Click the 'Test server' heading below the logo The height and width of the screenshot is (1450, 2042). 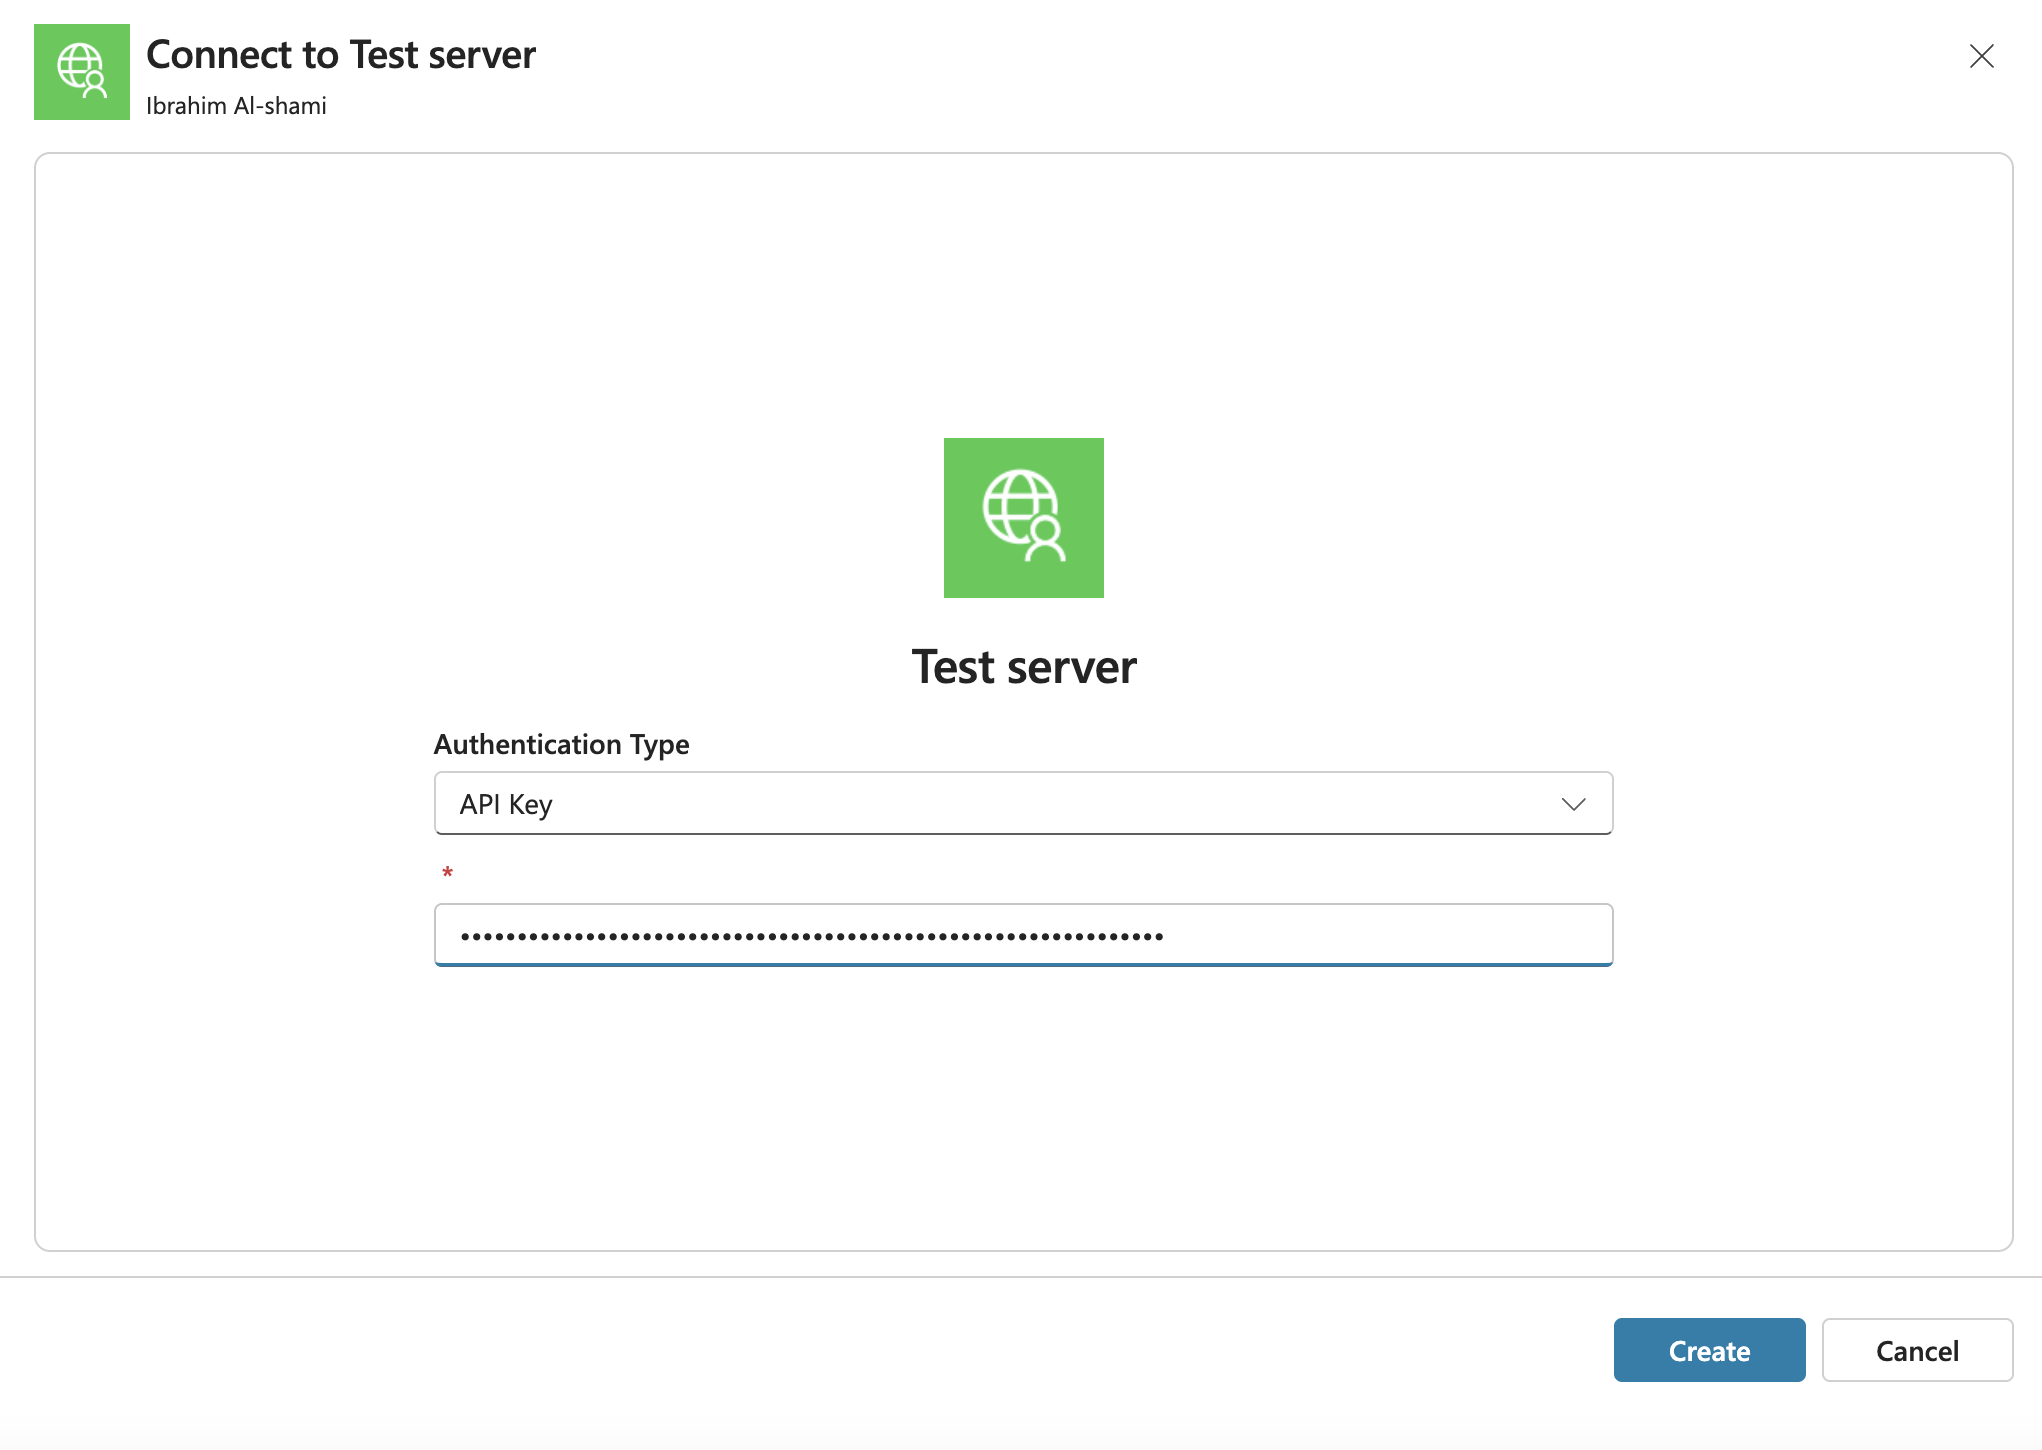(x=1023, y=667)
